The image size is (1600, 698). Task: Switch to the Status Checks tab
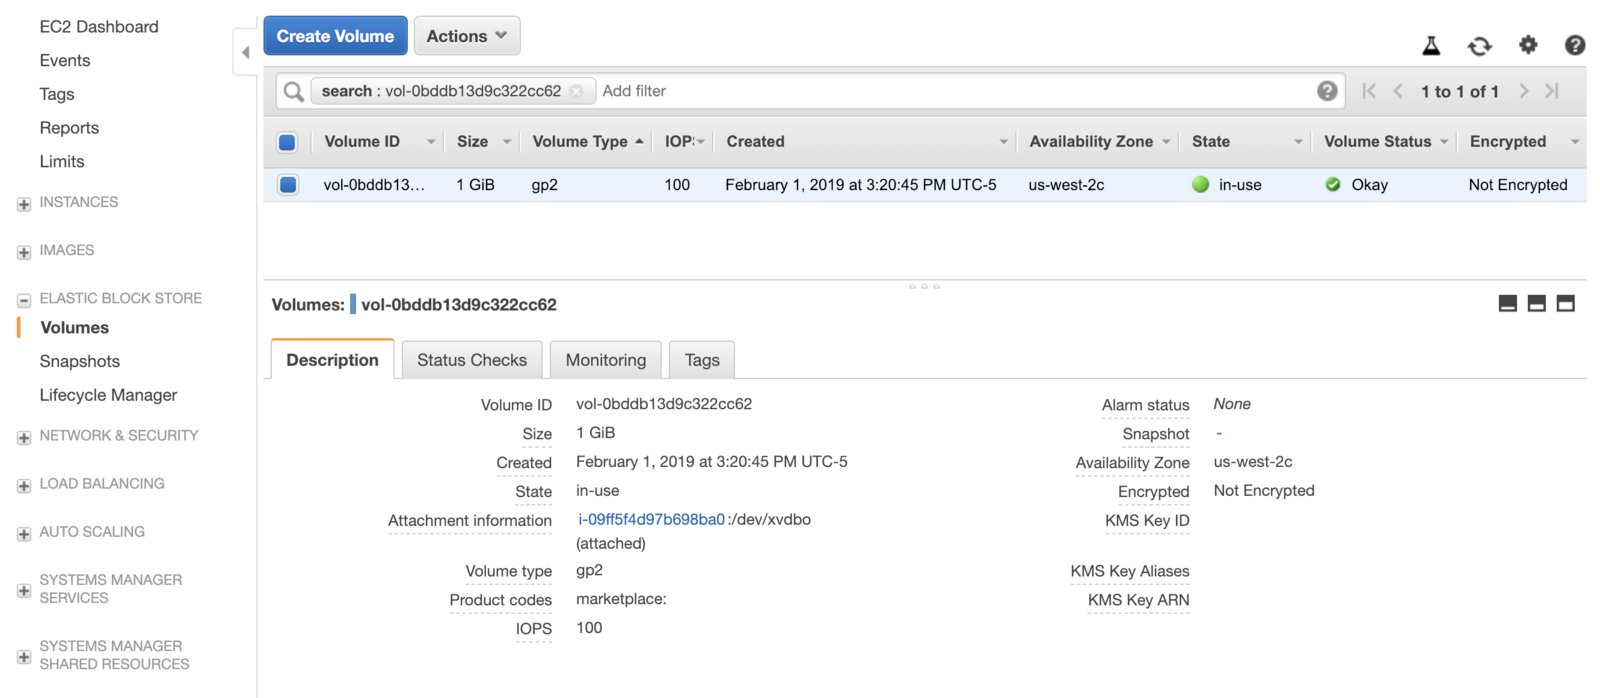[x=472, y=360]
